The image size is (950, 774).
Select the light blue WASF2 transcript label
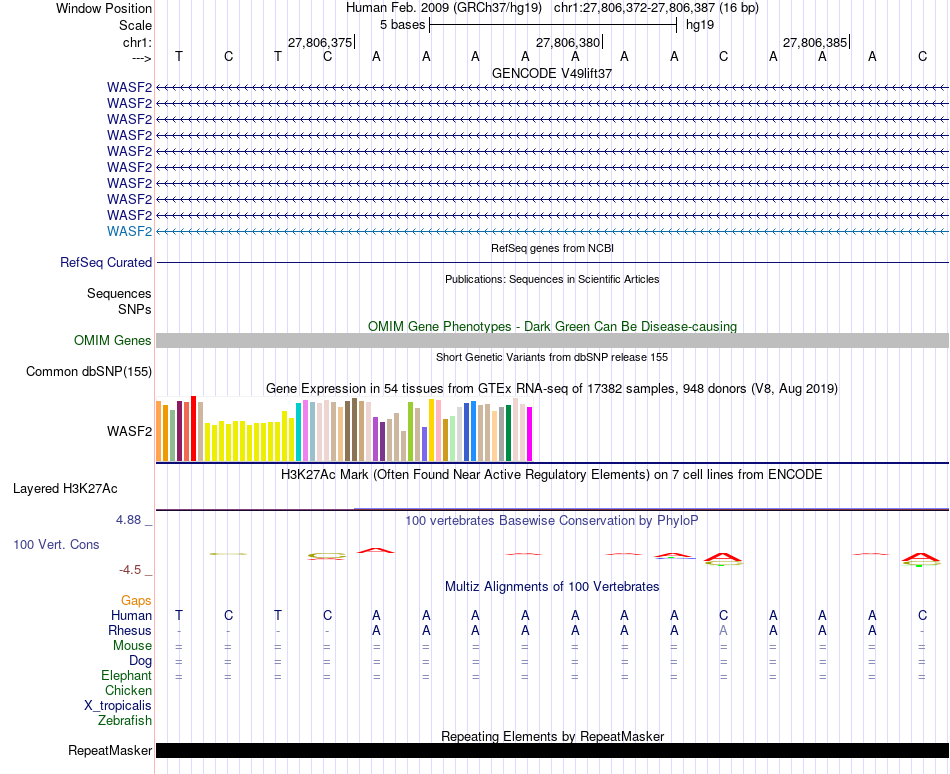click(x=130, y=231)
